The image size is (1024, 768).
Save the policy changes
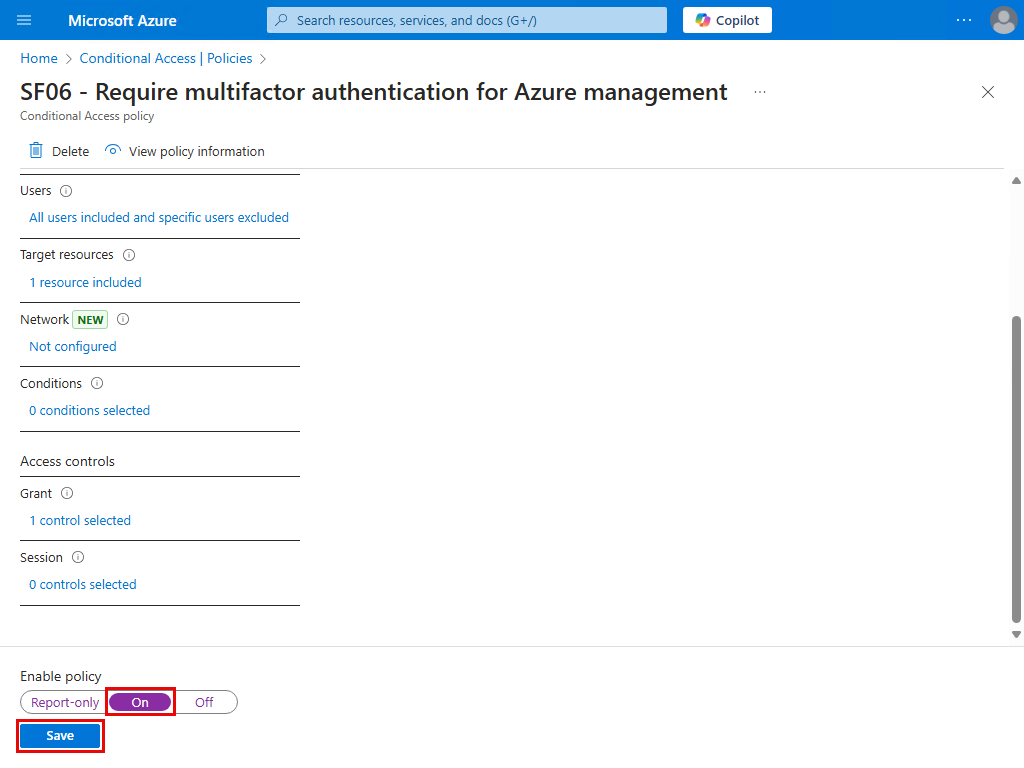(x=60, y=735)
